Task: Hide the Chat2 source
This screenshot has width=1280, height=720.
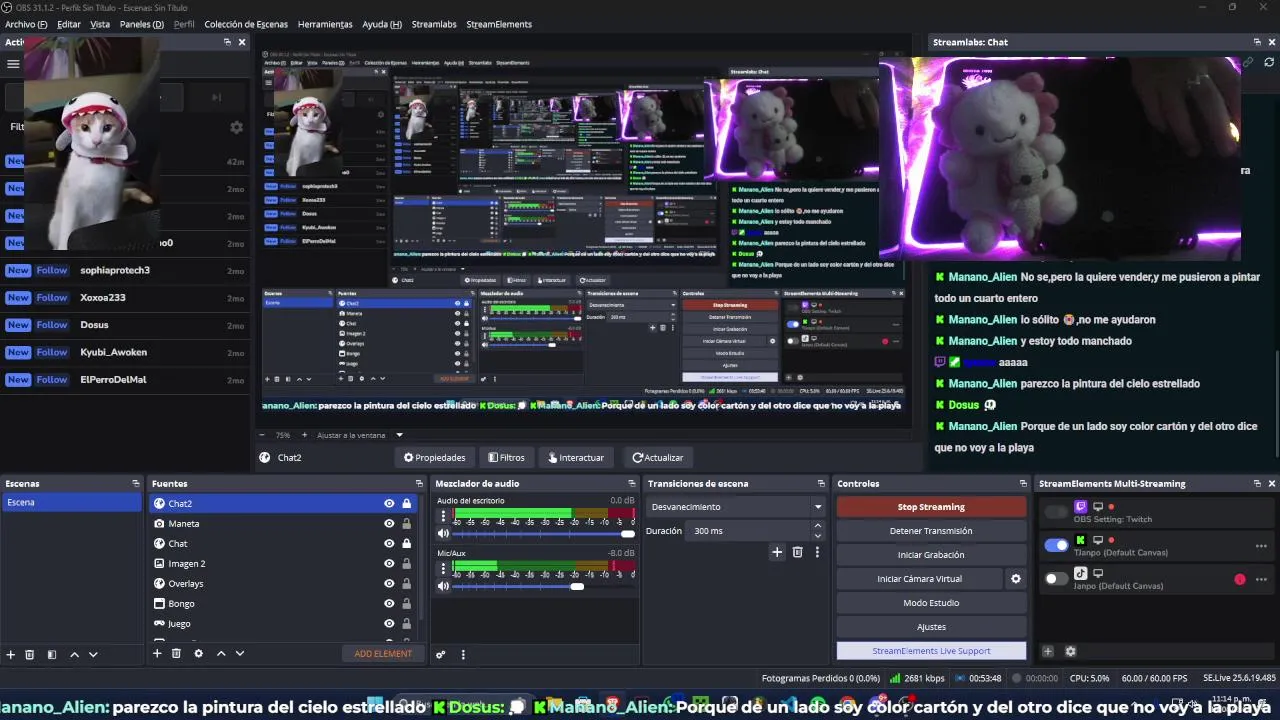Action: (389, 504)
